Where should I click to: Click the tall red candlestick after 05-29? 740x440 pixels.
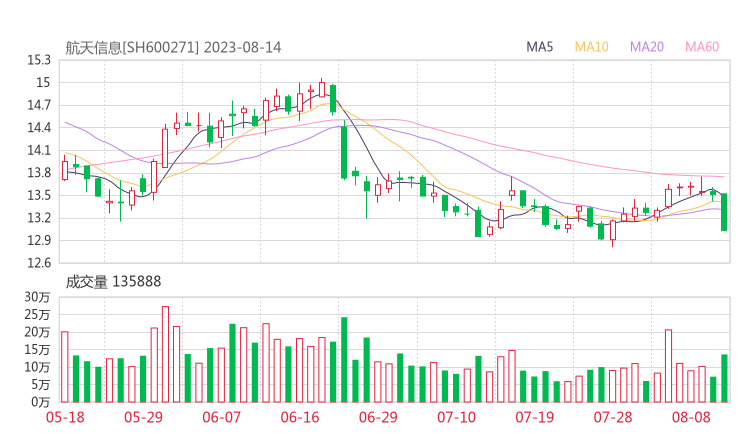pos(165,148)
